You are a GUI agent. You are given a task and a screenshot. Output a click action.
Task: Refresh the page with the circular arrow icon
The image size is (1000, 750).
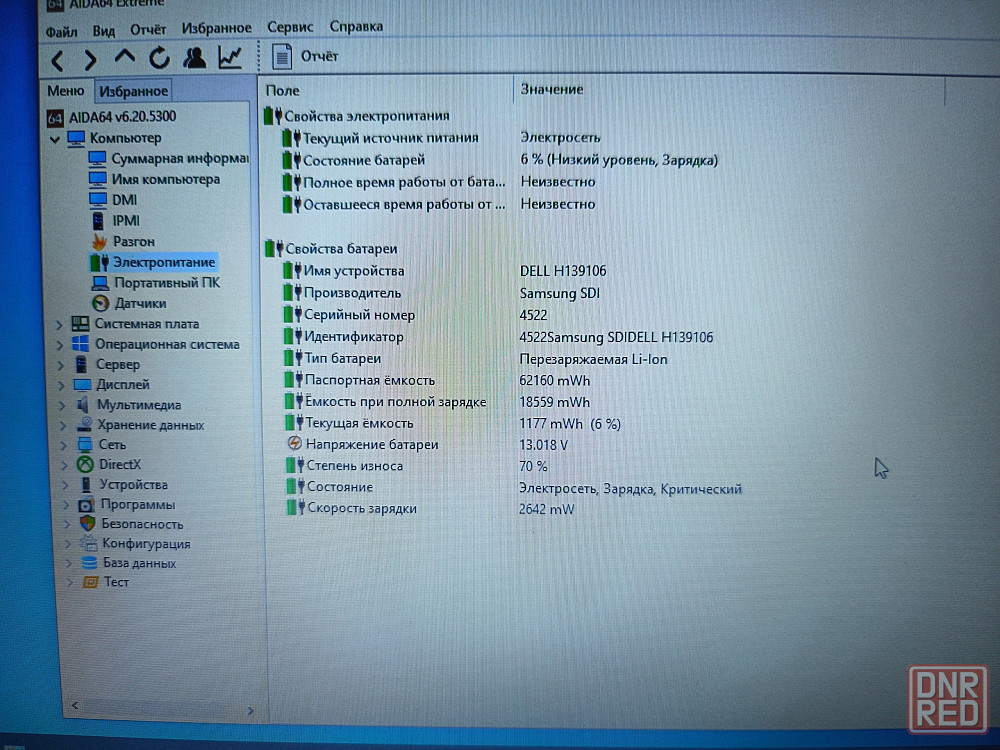(x=159, y=58)
